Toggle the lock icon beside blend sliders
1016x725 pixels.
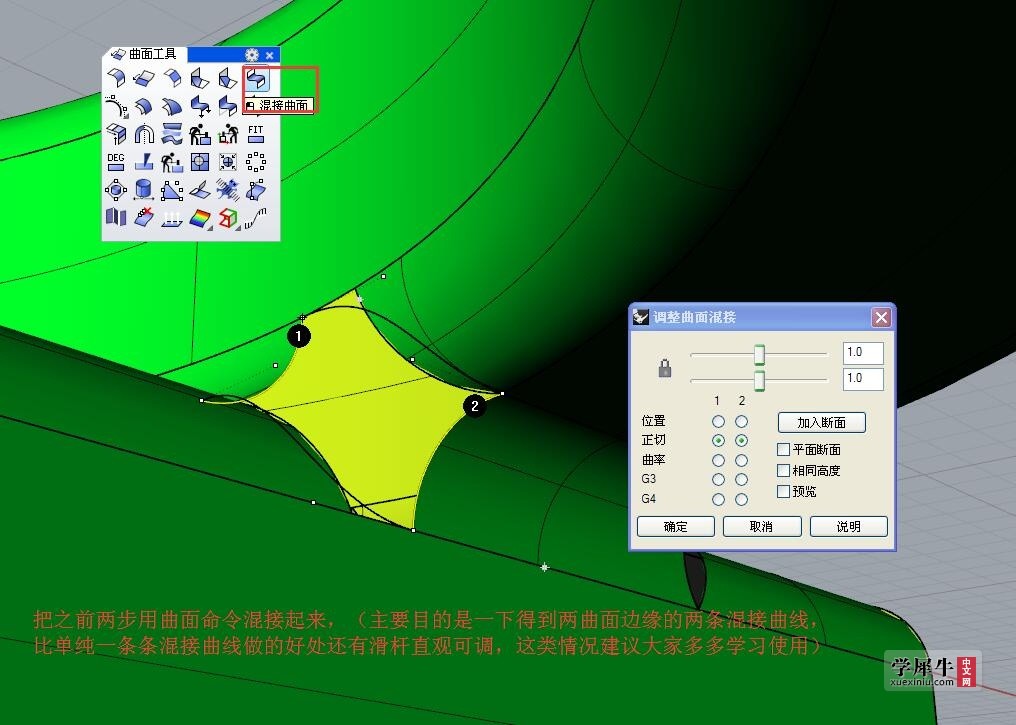click(x=665, y=368)
